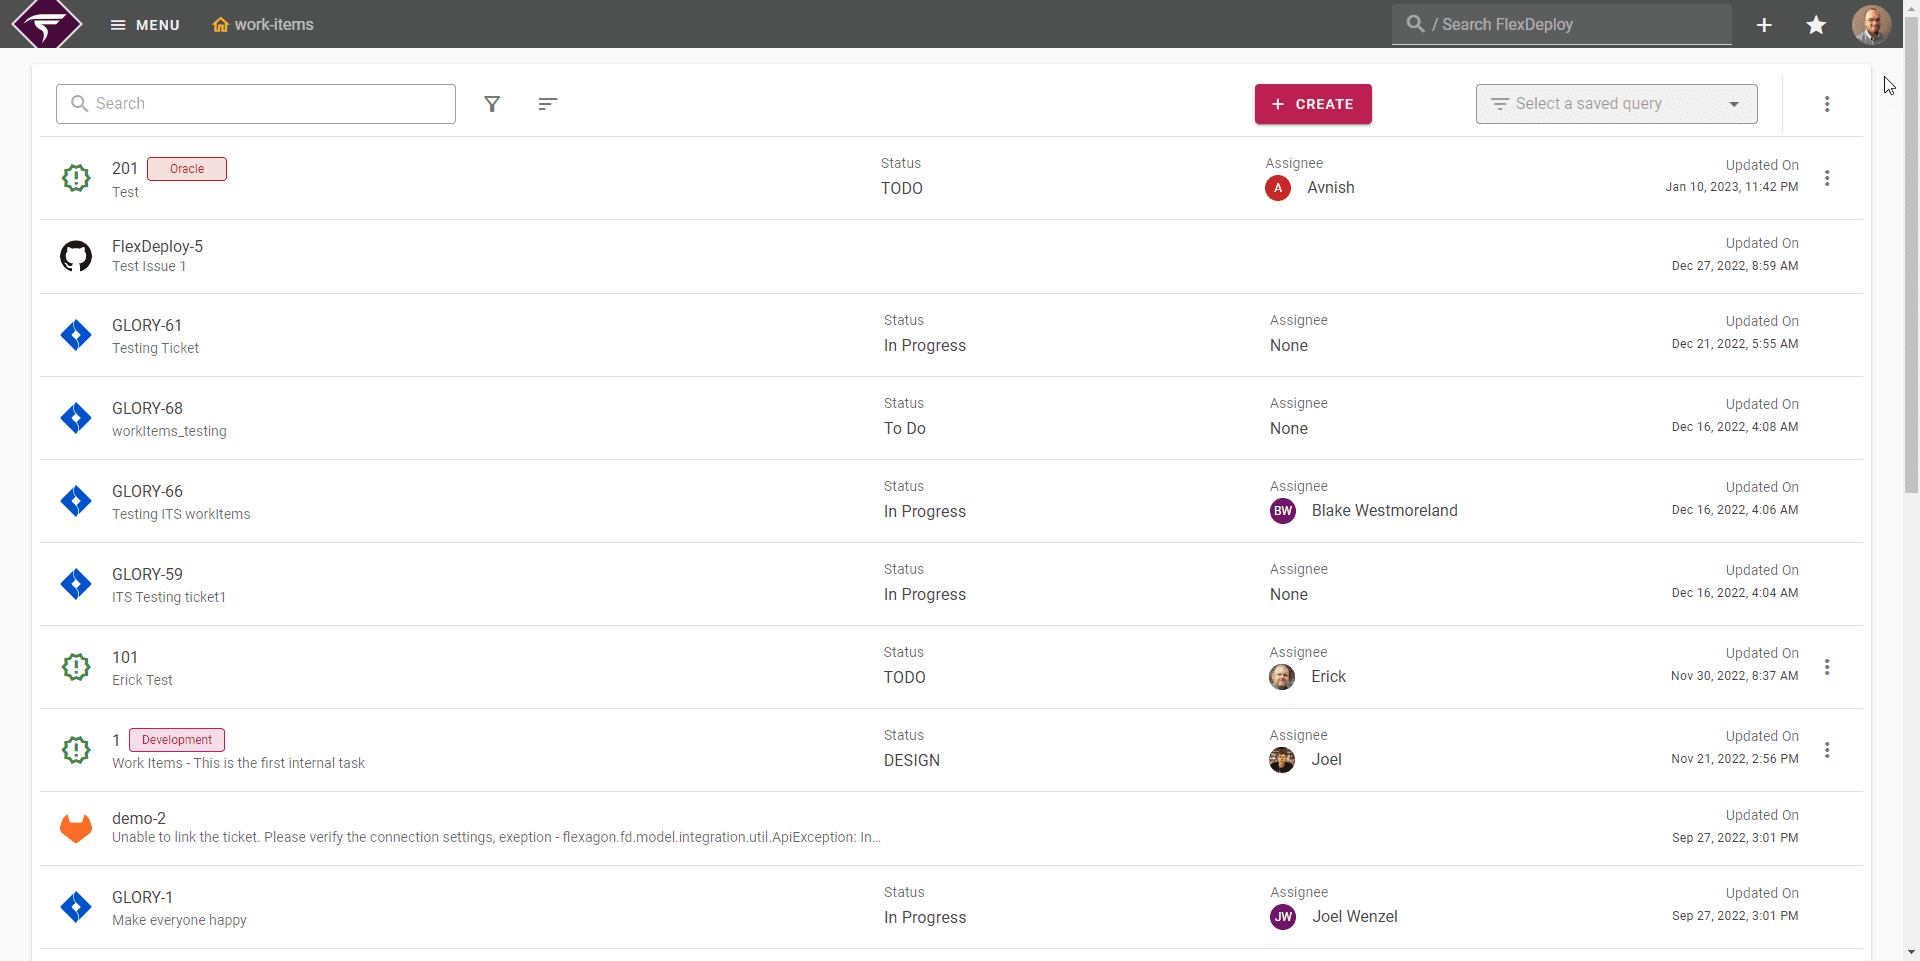Viewport: 1920px width, 961px height.
Task: Click Erick's assignee avatar photo
Action: click(1282, 677)
